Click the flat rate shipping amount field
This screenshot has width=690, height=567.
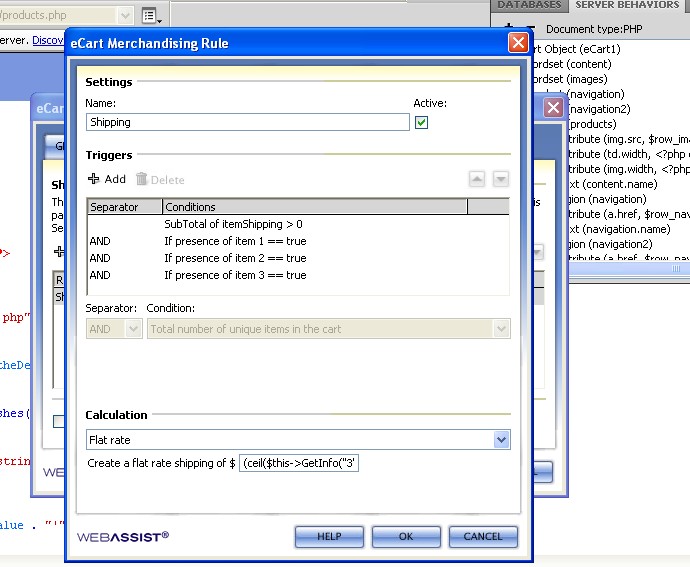click(x=299, y=463)
